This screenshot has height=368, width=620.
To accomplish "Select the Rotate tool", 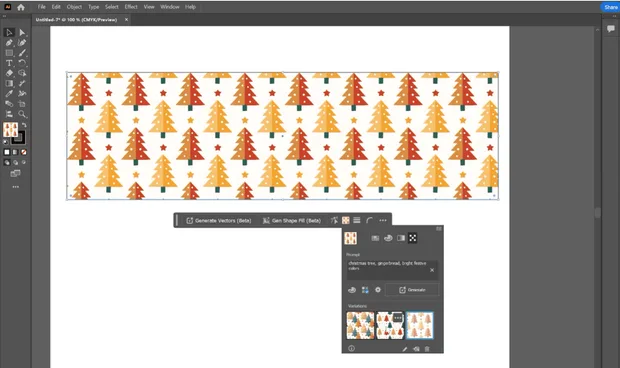I will click(x=22, y=63).
